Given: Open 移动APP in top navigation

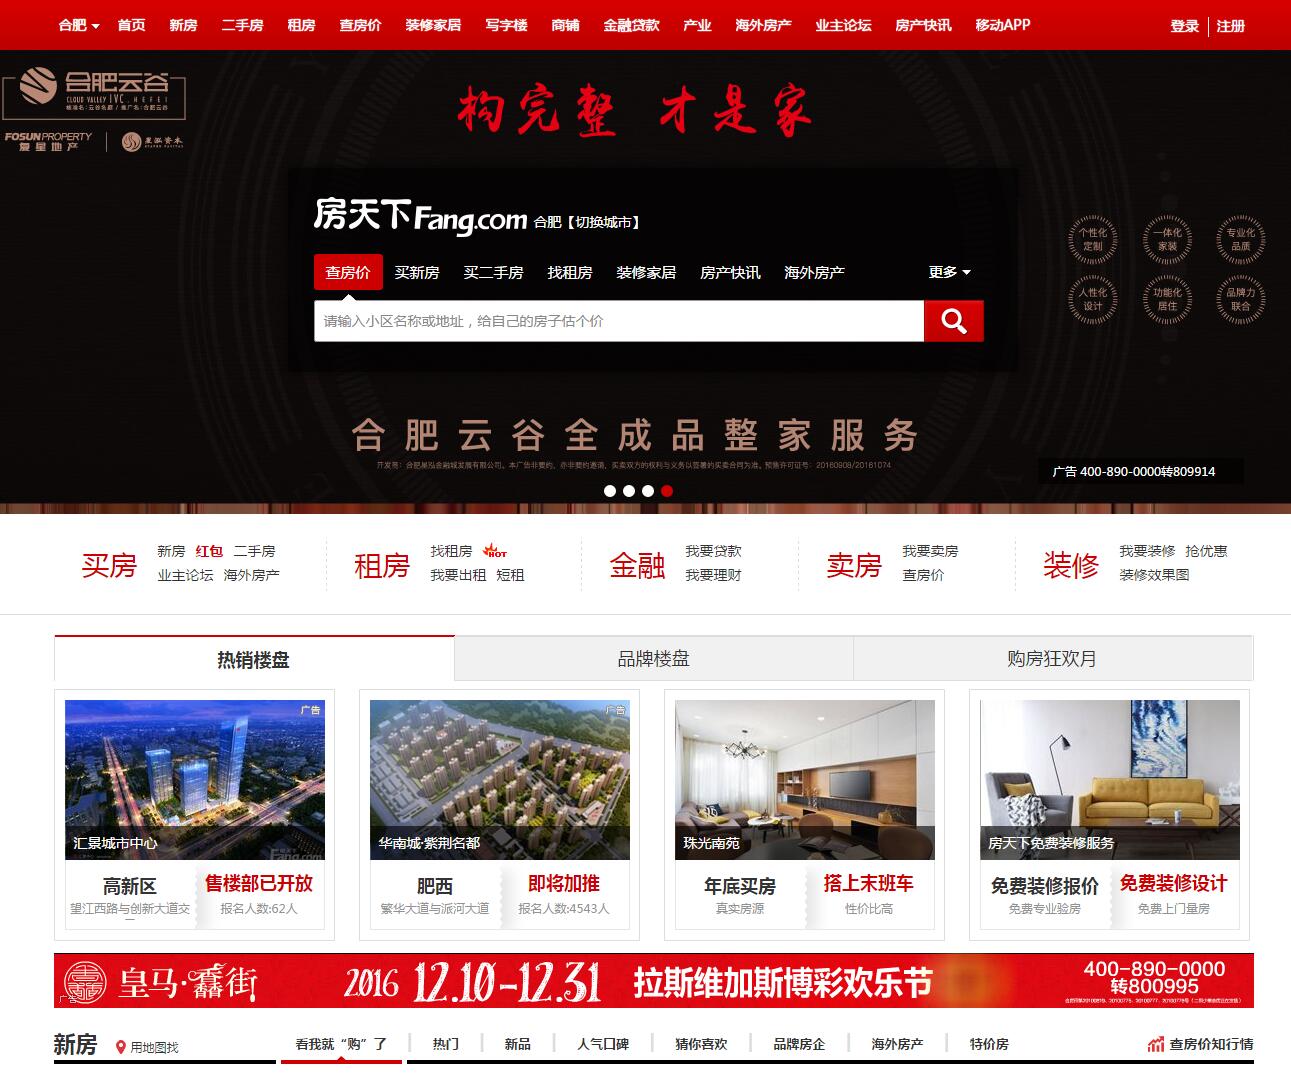Looking at the screenshot, I should (x=1003, y=25).
